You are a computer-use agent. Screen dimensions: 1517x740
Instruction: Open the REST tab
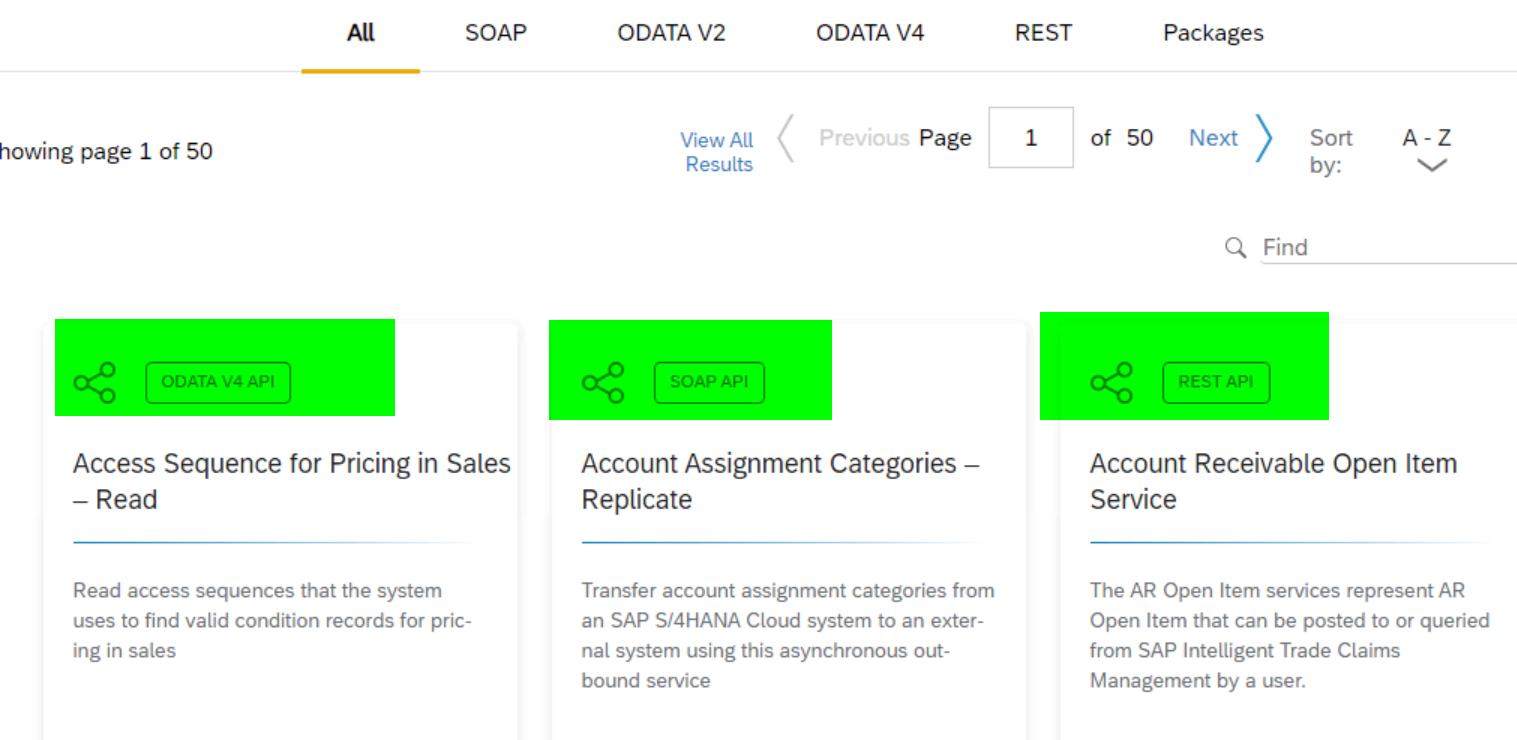pos(1043,33)
